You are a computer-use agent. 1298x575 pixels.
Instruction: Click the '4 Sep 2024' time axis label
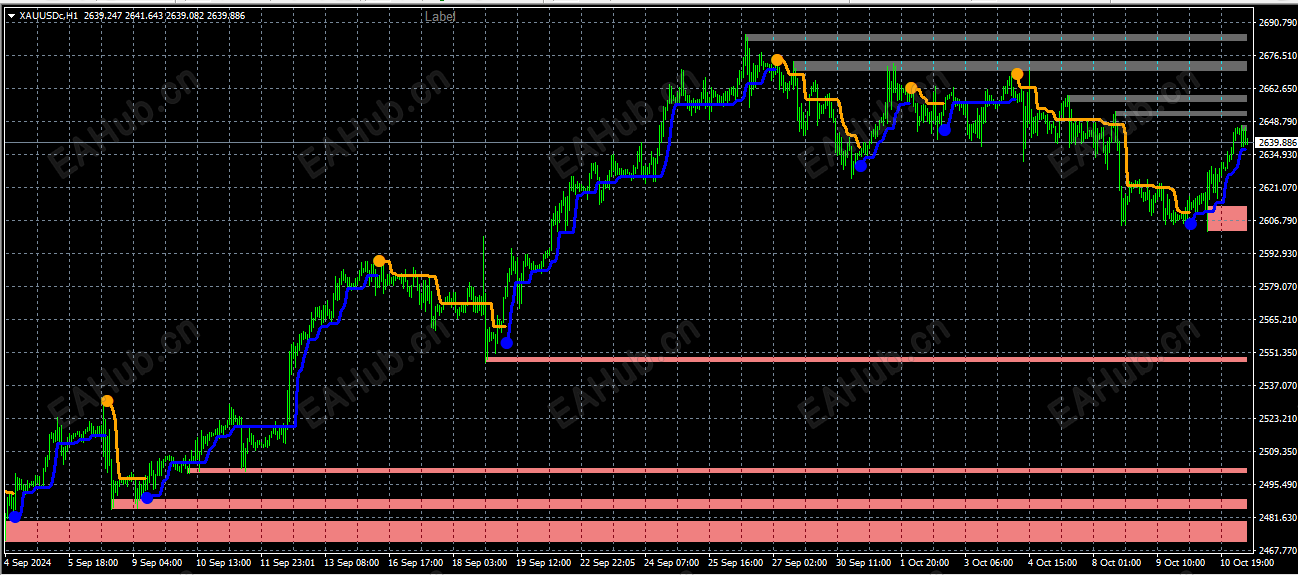26,563
